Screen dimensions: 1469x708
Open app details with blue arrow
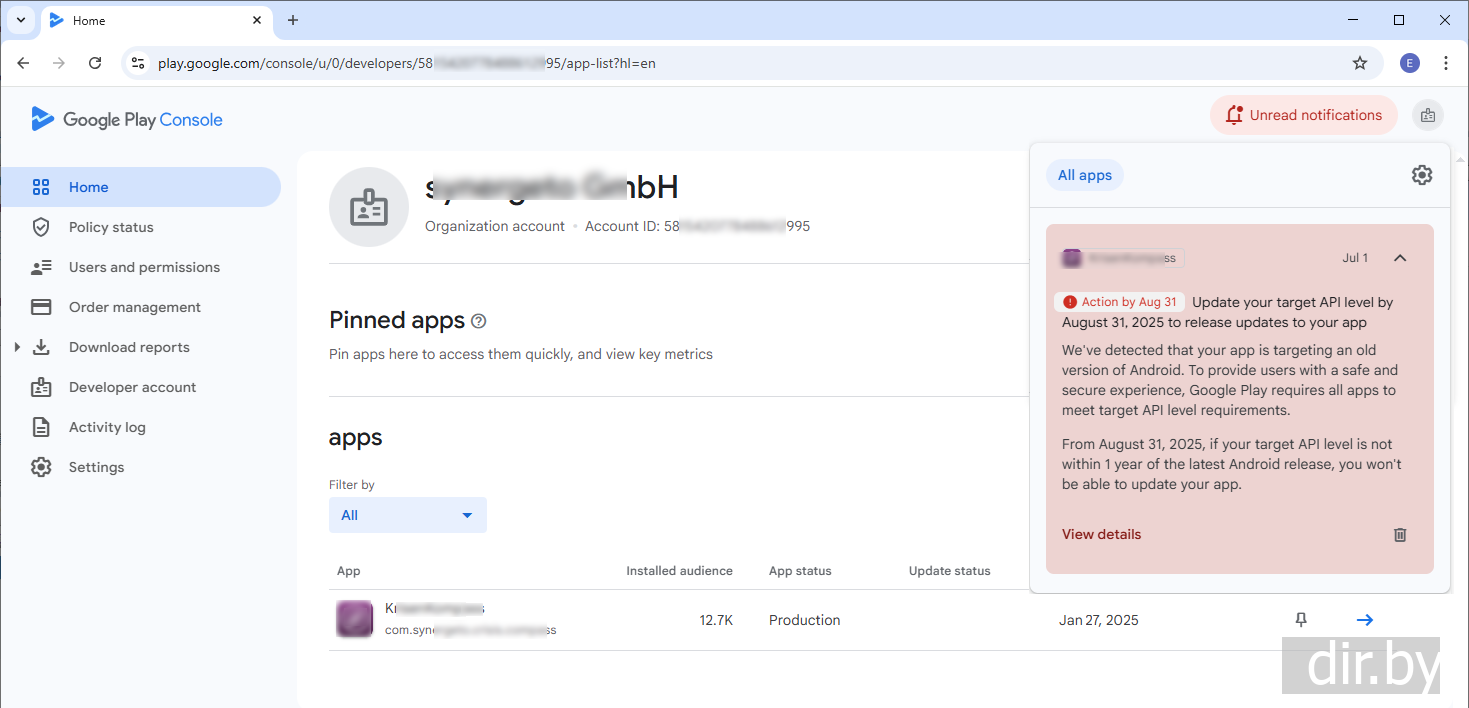pyautogui.click(x=1364, y=620)
